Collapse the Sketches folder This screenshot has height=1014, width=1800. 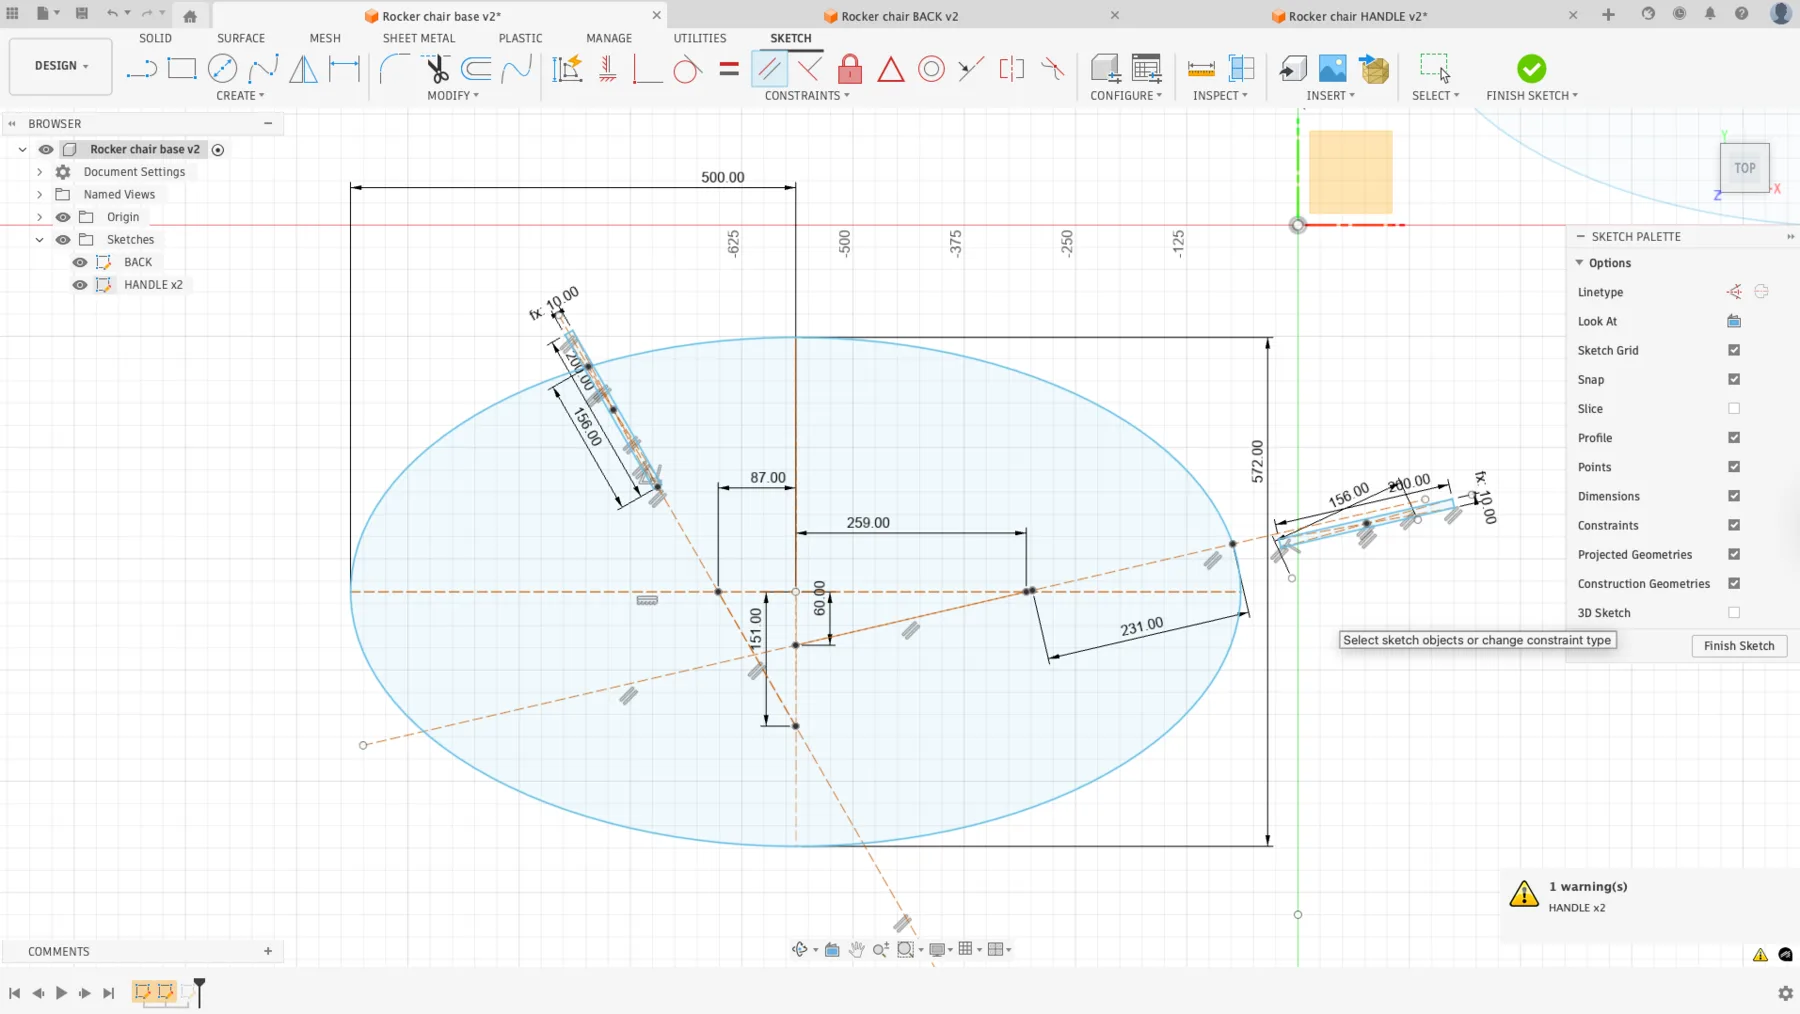pos(39,239)
